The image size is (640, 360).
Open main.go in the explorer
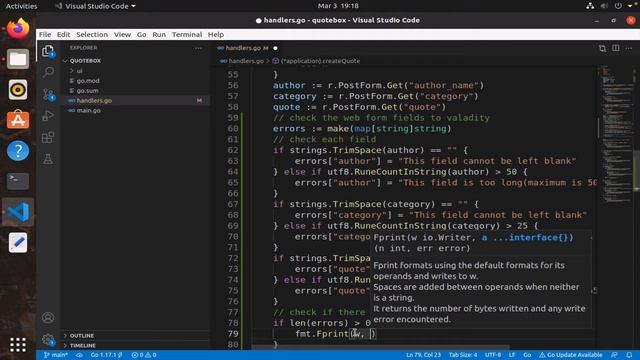[88, 111]
